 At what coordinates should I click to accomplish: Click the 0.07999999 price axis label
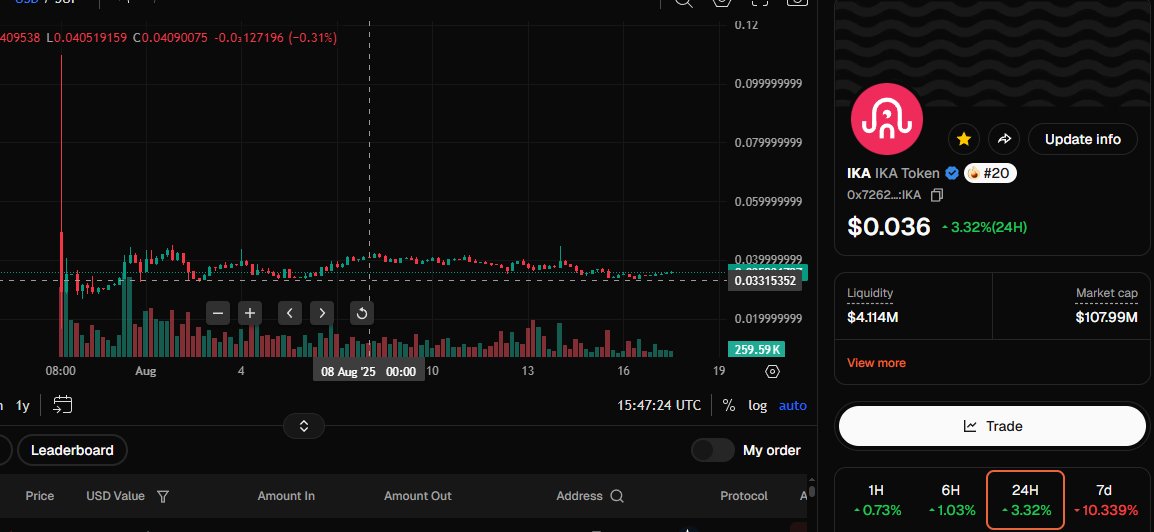pyautogui.click(x=768, y=143)
